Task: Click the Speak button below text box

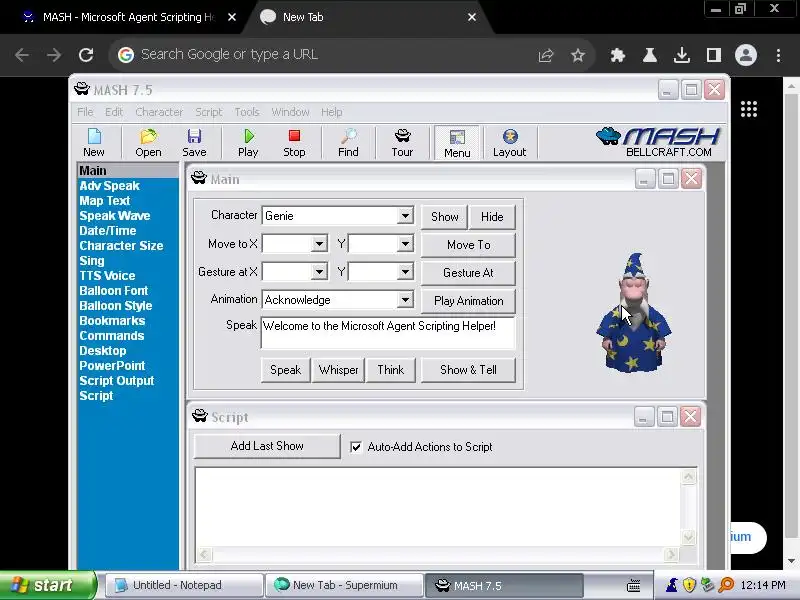Action: [x=286, y=370]
